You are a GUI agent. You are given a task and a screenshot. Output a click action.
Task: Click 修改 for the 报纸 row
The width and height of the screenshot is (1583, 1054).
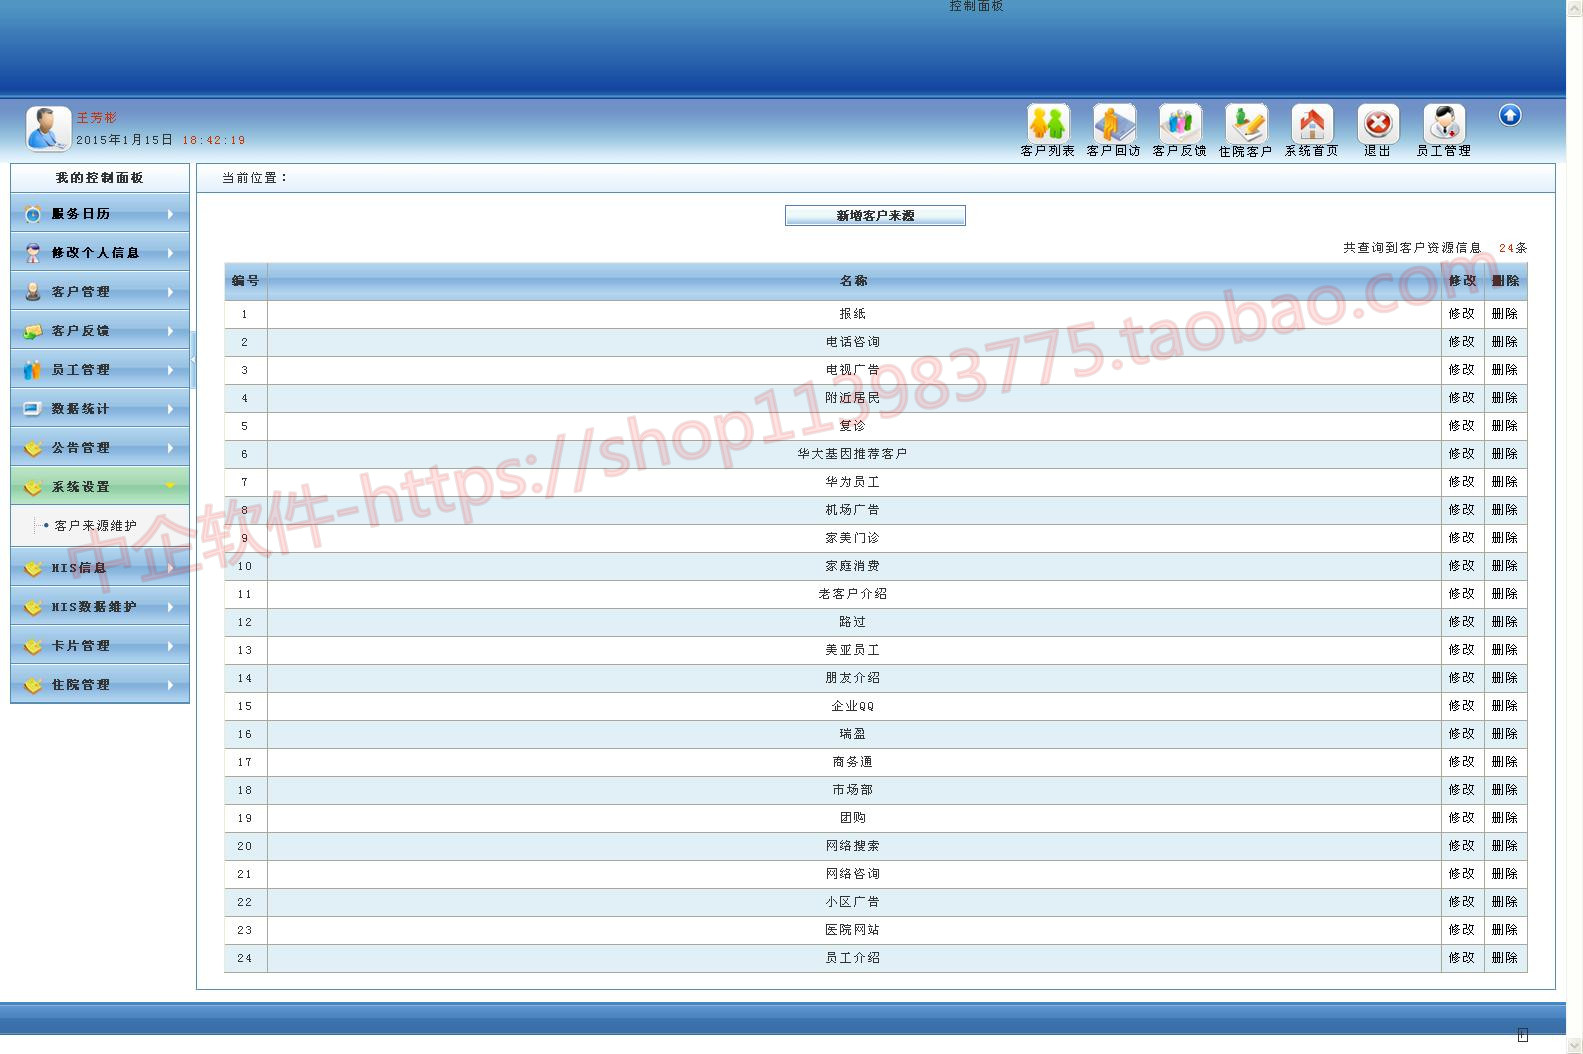point(1462,314)
